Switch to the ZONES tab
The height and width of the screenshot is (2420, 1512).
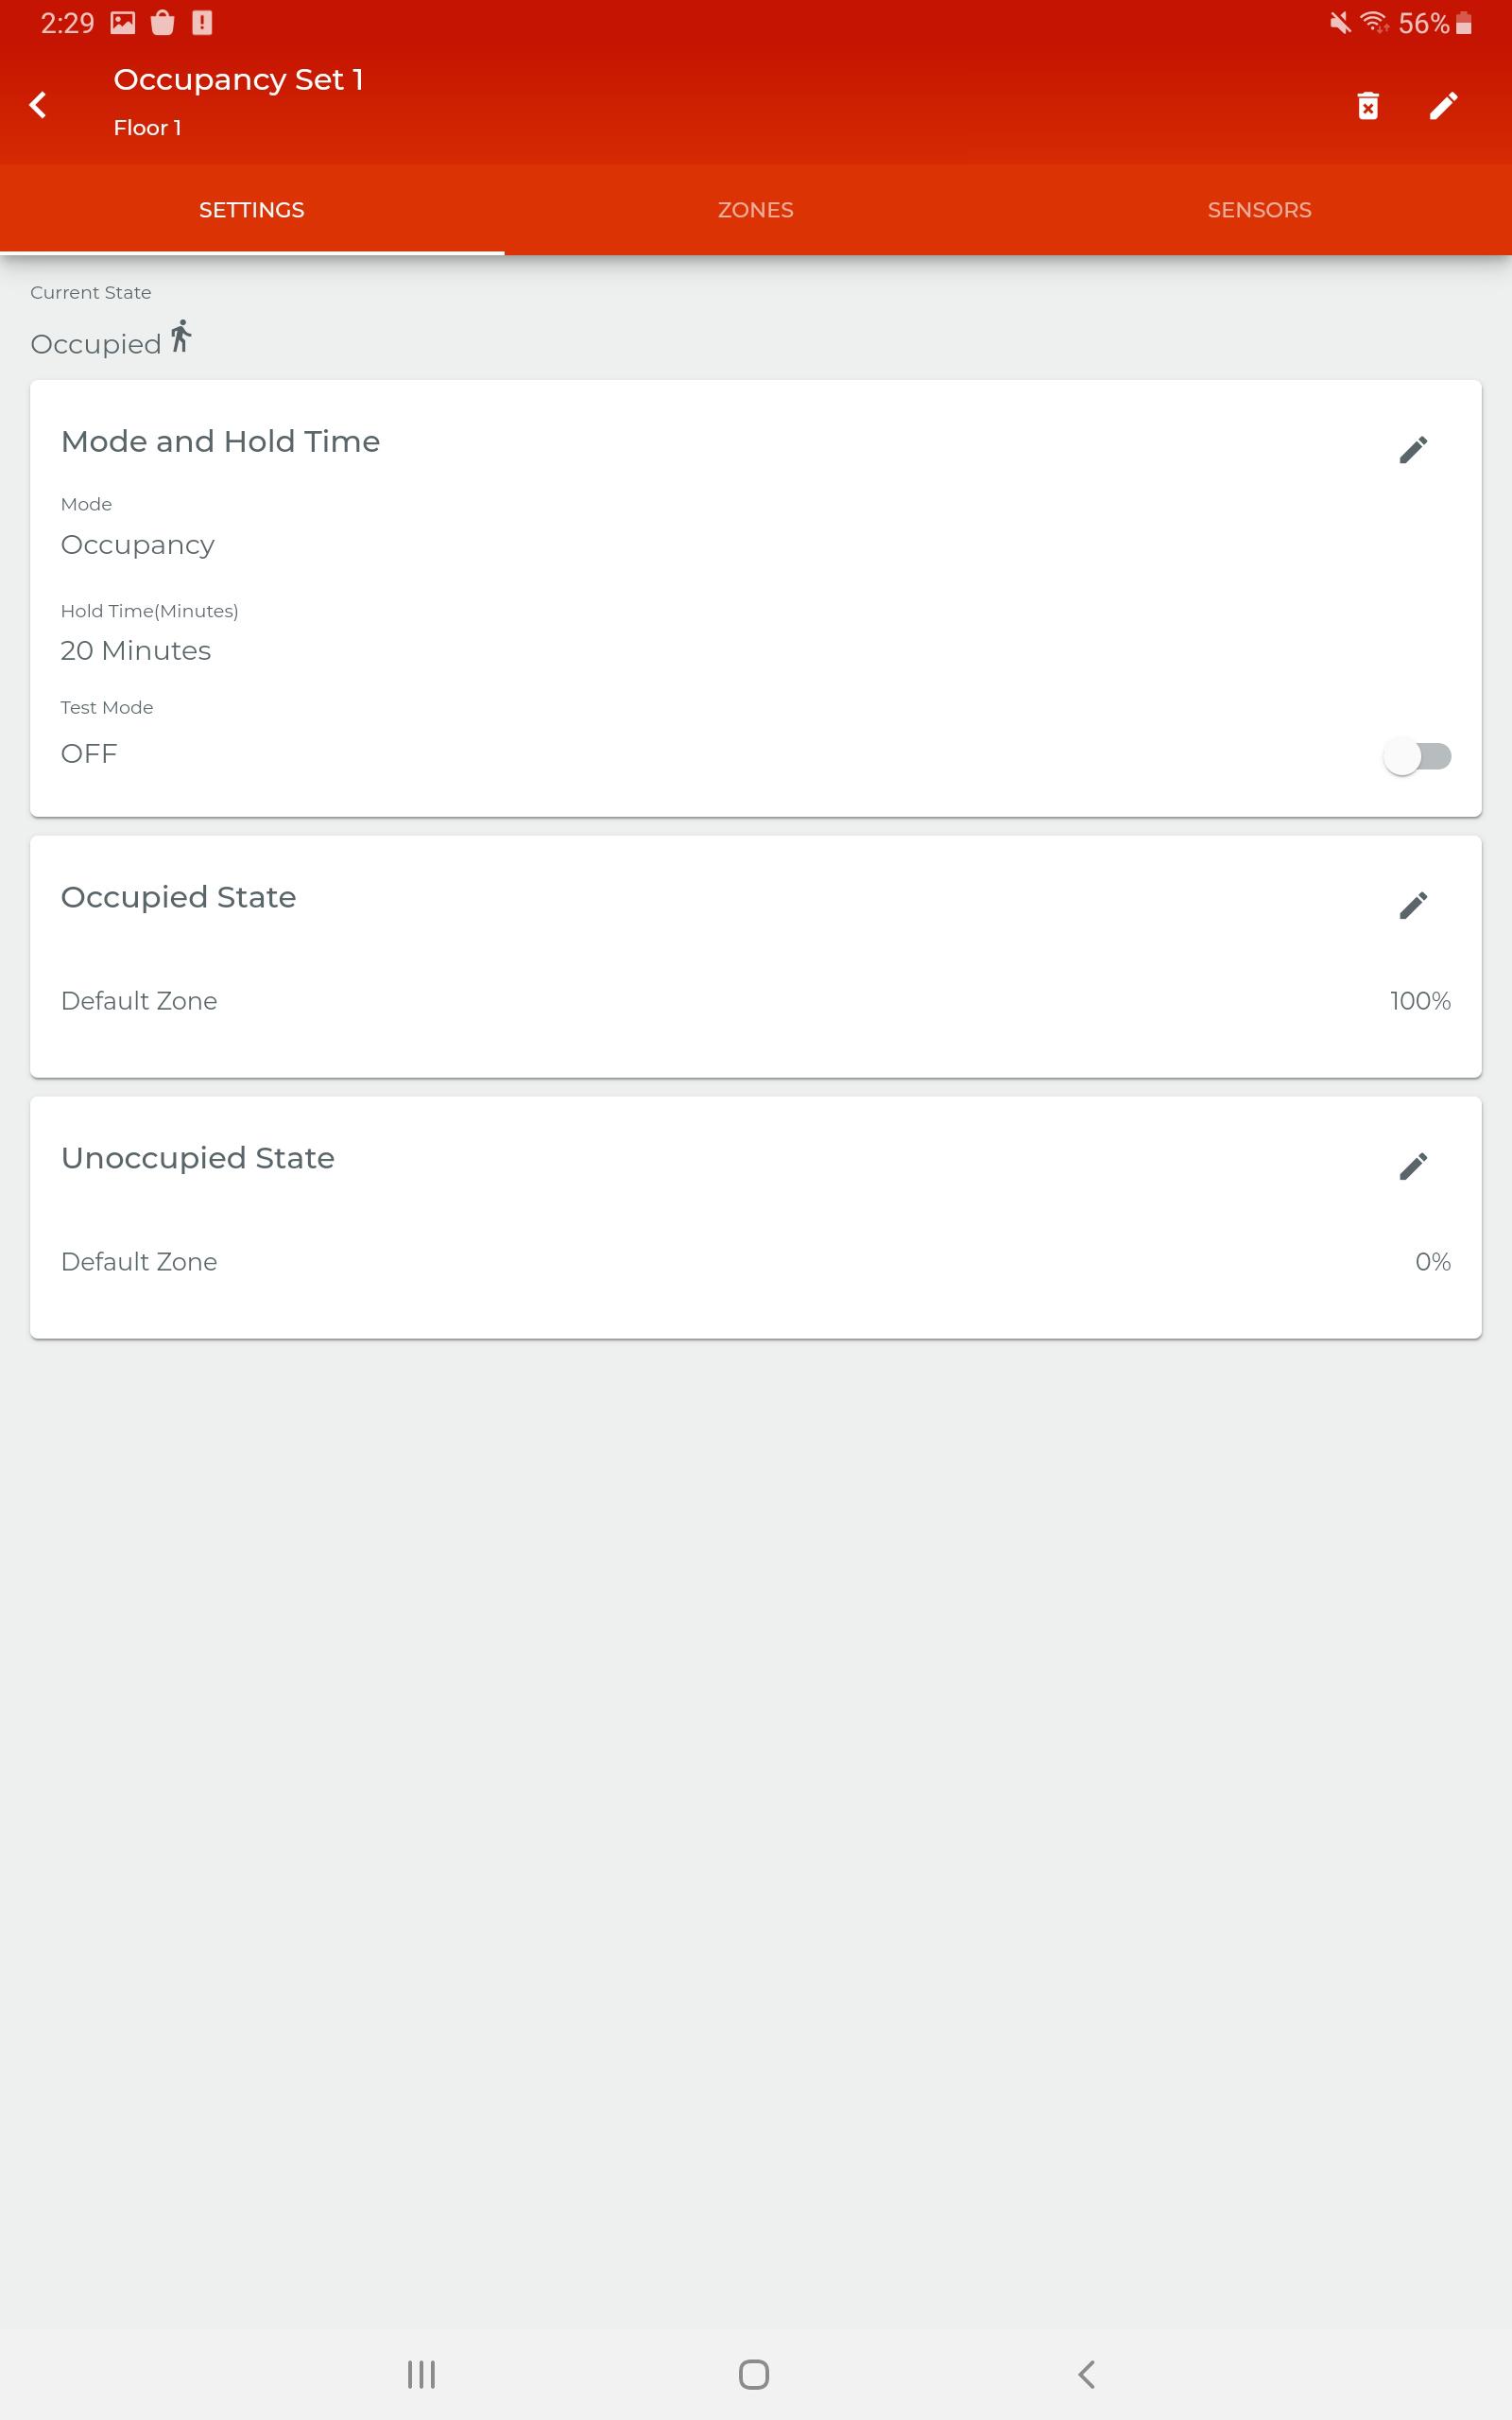click(756, 210)
